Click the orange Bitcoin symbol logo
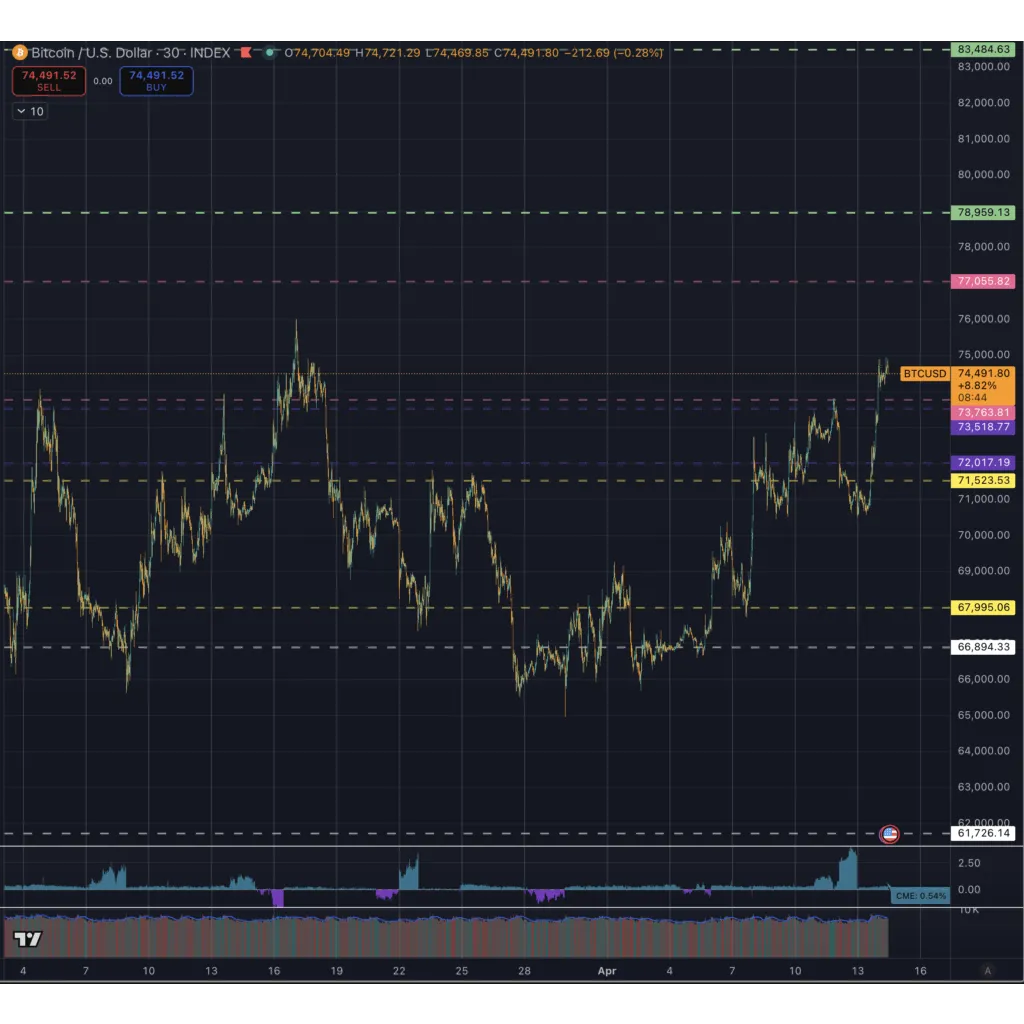1024x1024 pixels. point(20,52)
